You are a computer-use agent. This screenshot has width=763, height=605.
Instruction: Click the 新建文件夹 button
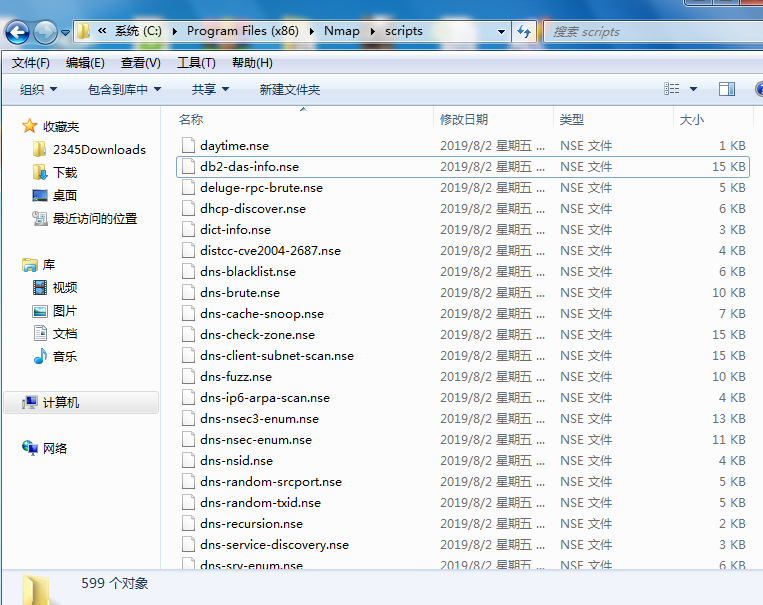290,89
